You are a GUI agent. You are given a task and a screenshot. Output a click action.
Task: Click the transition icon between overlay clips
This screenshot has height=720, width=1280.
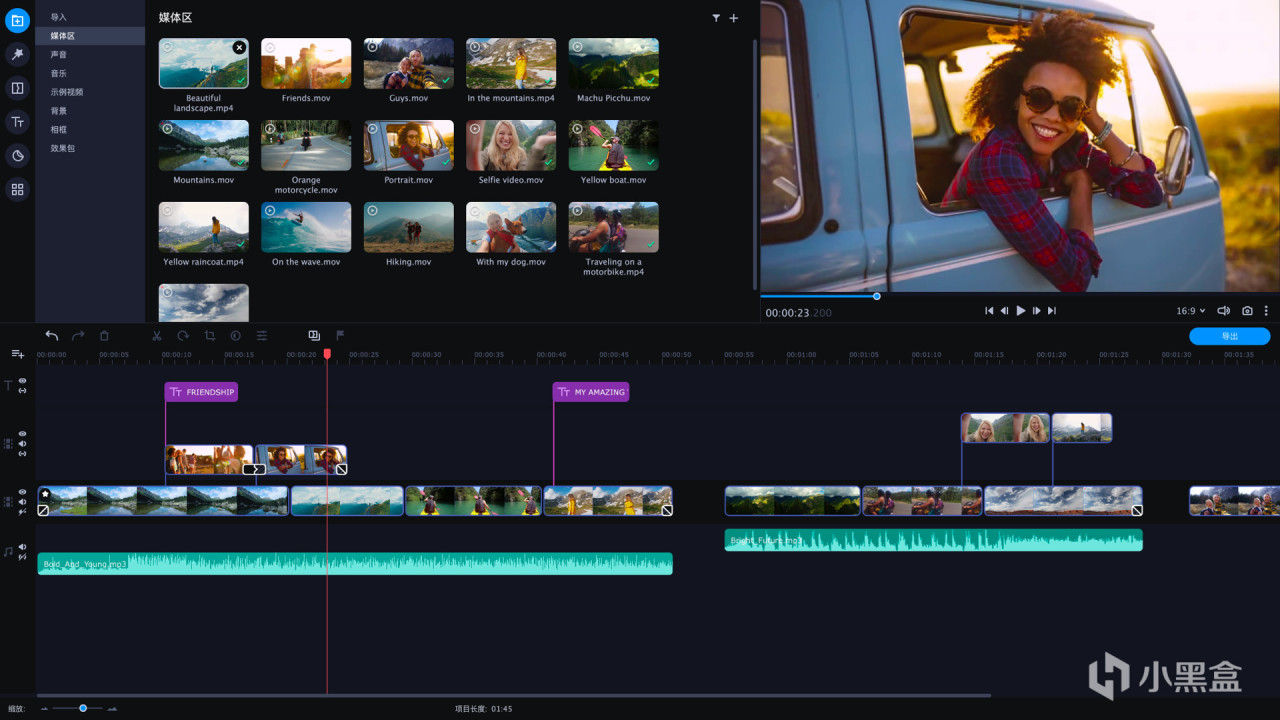click(255, 469)
